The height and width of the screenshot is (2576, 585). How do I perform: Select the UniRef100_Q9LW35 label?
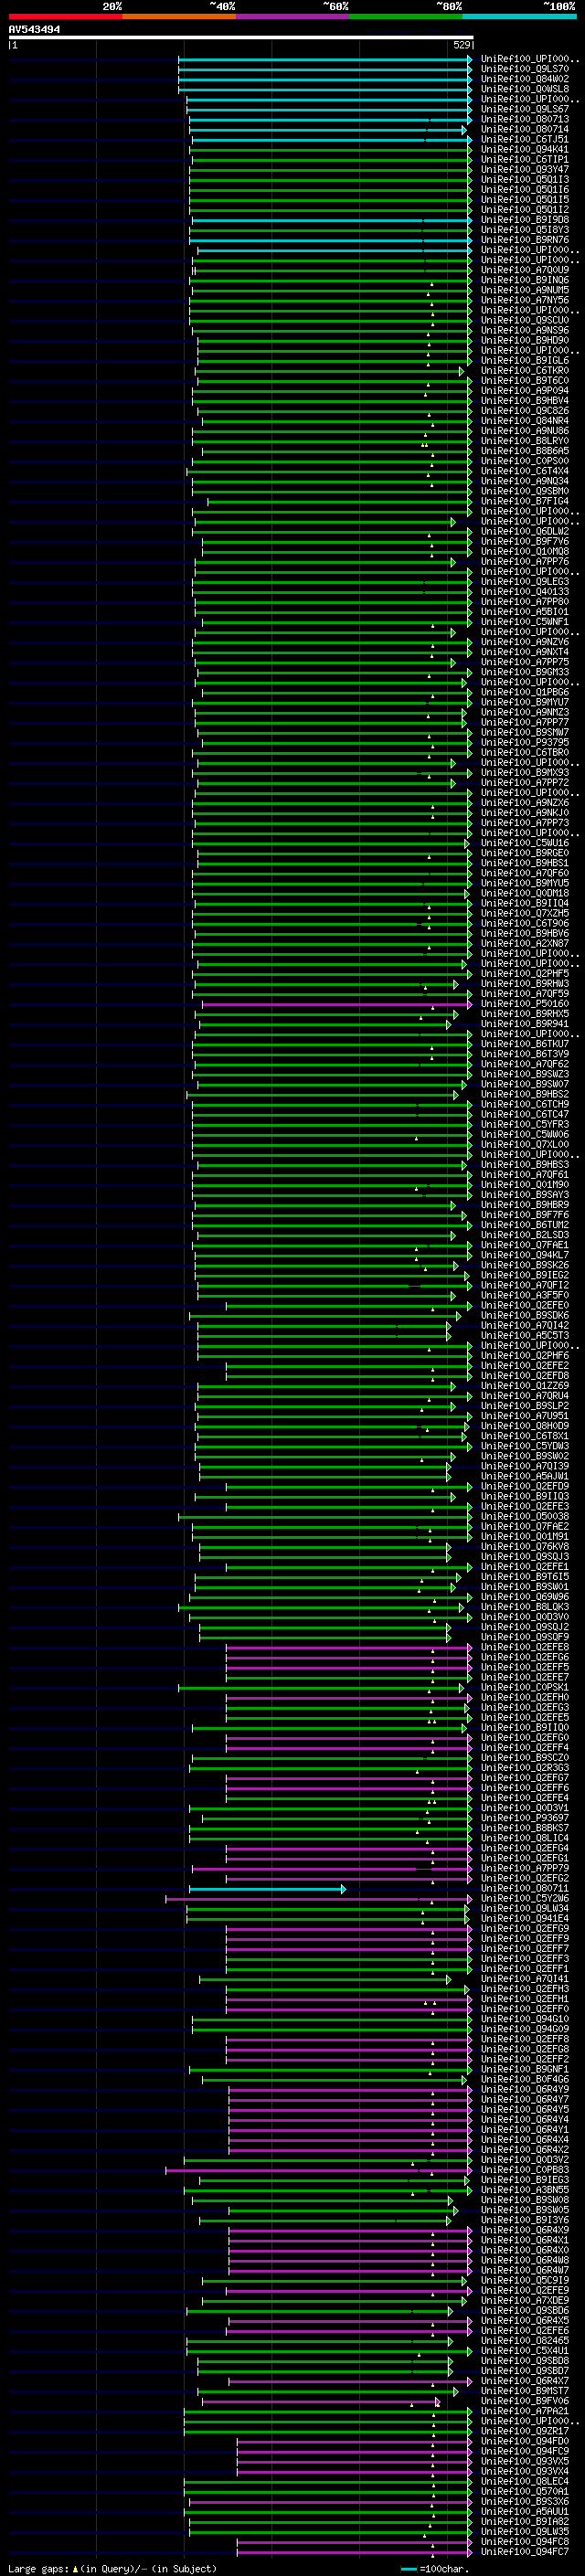[x=525, y=2531]
